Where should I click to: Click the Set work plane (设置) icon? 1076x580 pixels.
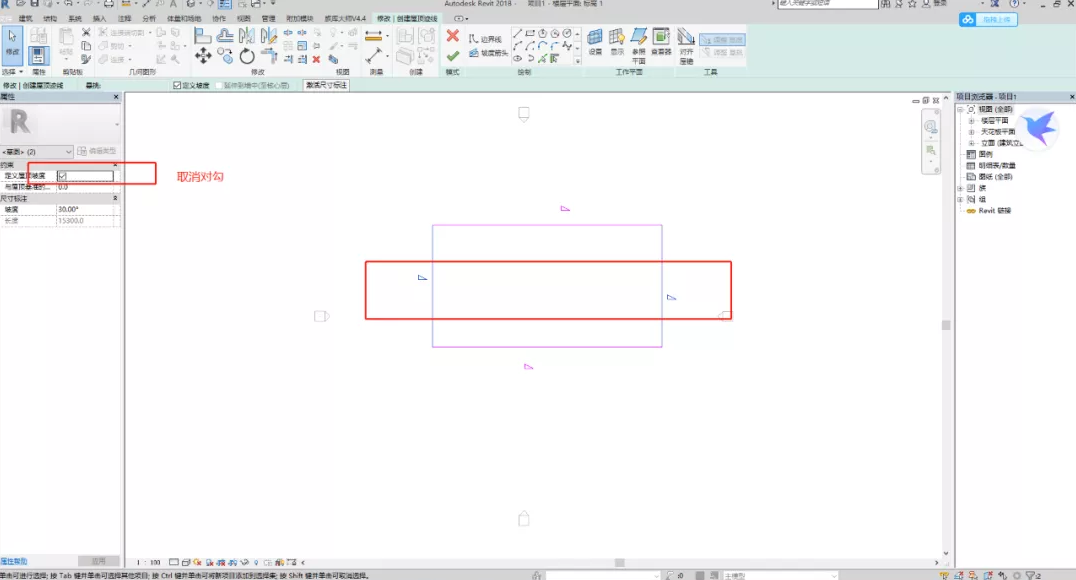[x=595, y=42]
